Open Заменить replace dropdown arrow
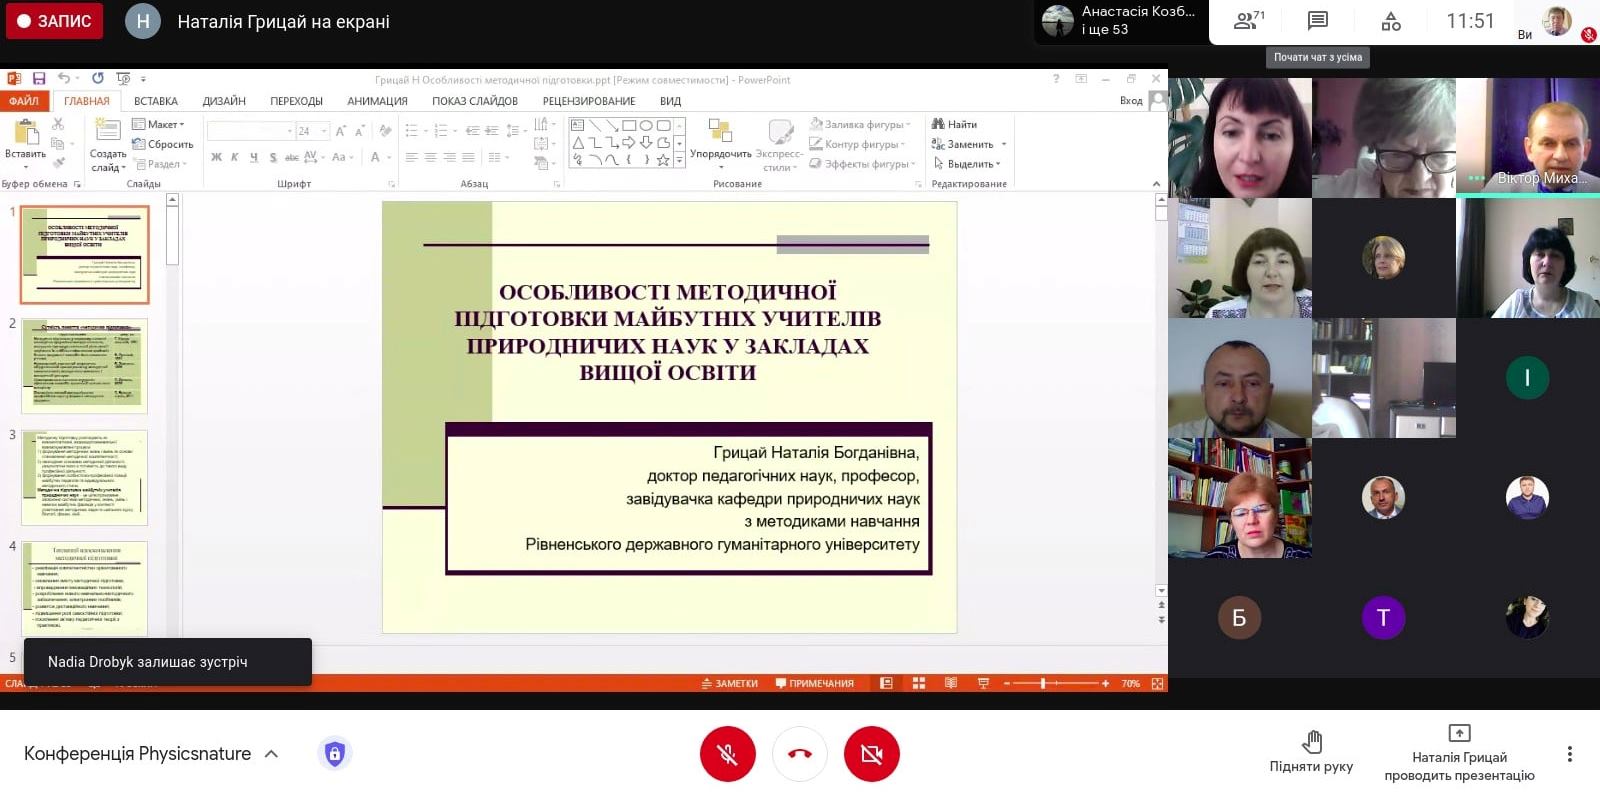 [x=1004, y=144]
